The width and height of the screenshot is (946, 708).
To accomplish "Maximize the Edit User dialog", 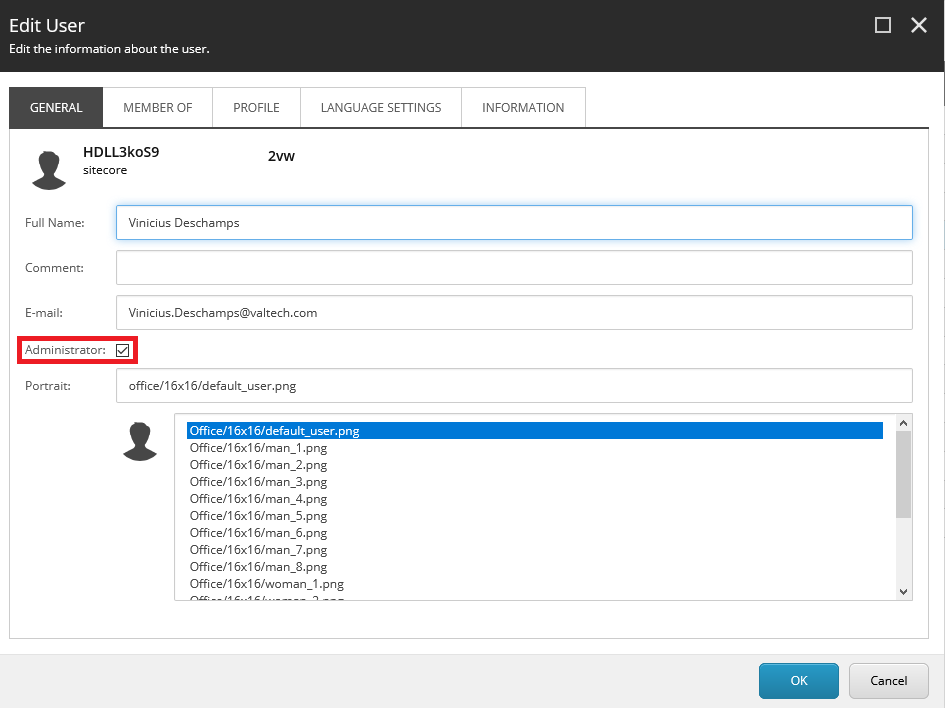I will tap(883, 25).
